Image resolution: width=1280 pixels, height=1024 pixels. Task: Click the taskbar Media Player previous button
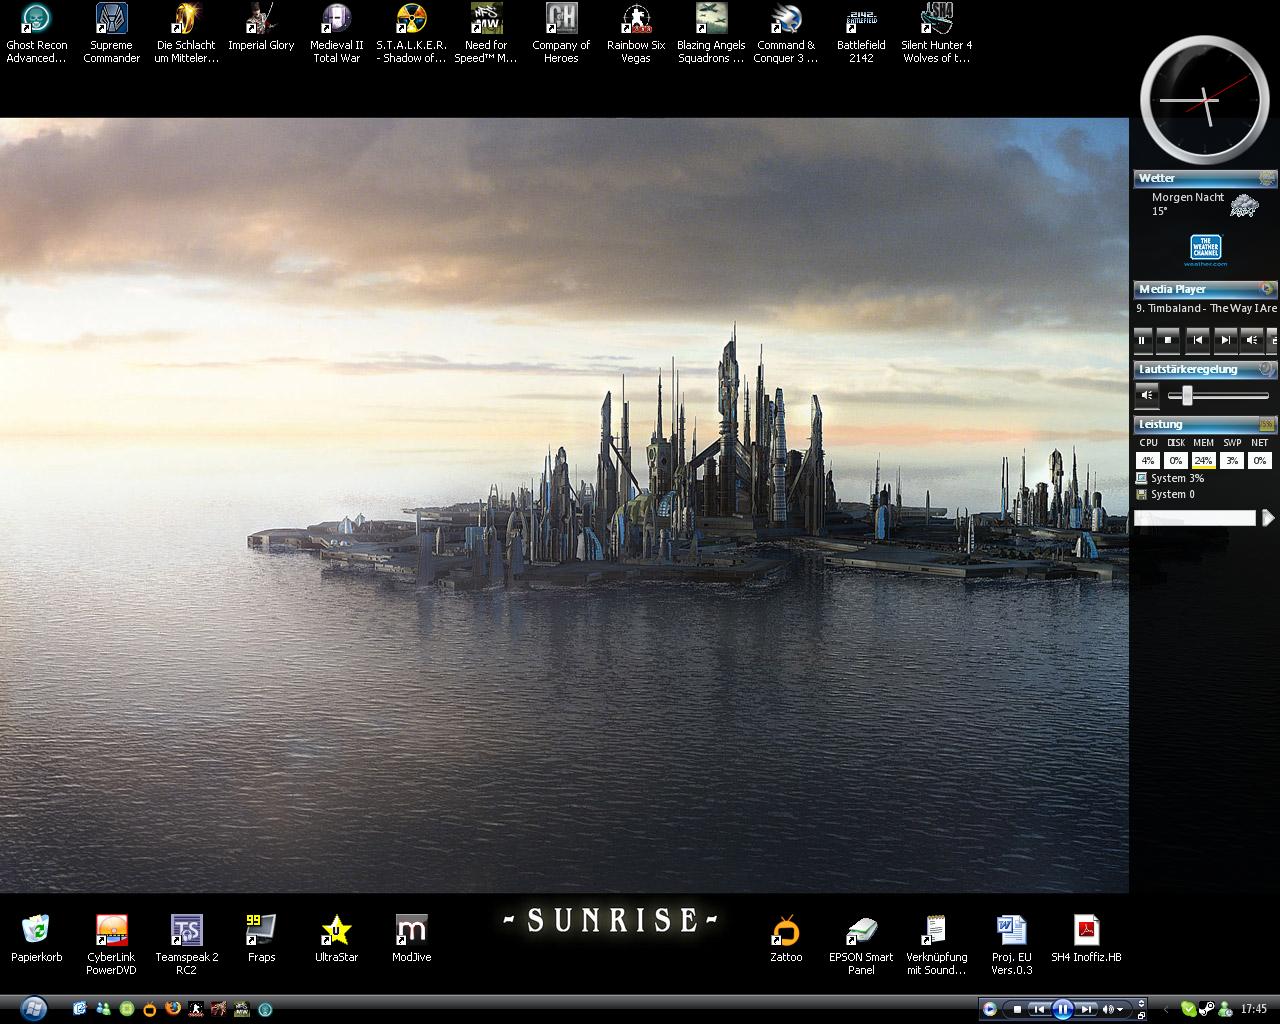(1039, 1010)
